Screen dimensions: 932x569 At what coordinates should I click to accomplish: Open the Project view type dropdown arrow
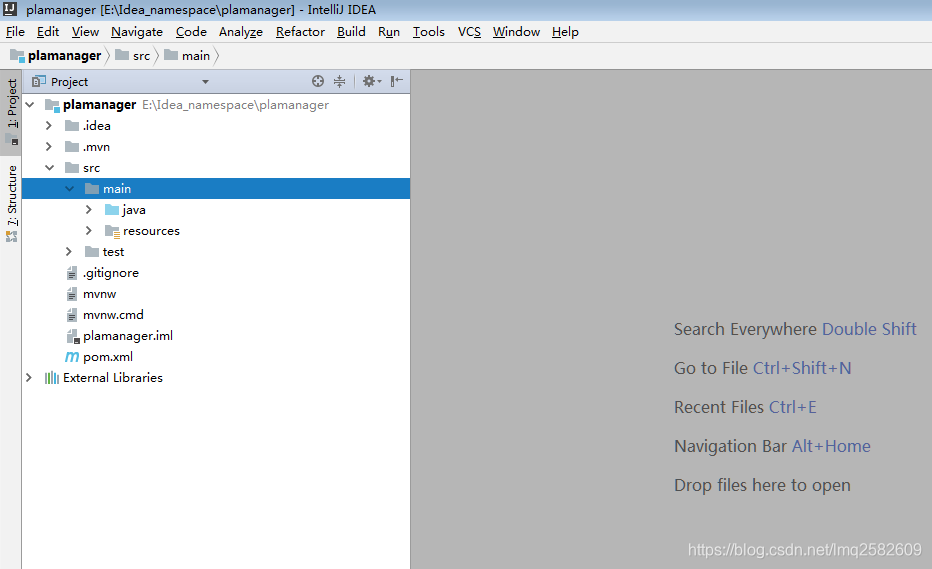tap(205, 81)
